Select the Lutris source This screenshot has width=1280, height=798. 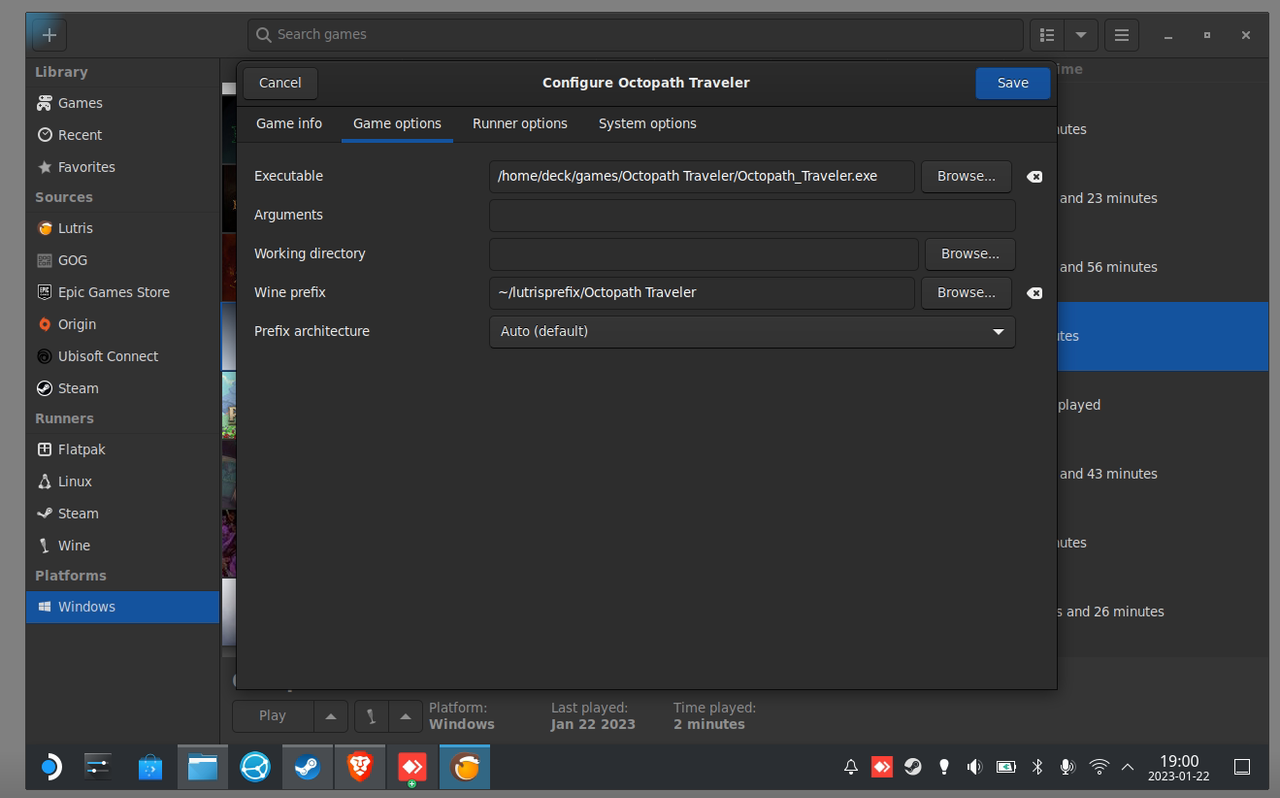pyautogui.click(x=122, y=228)
